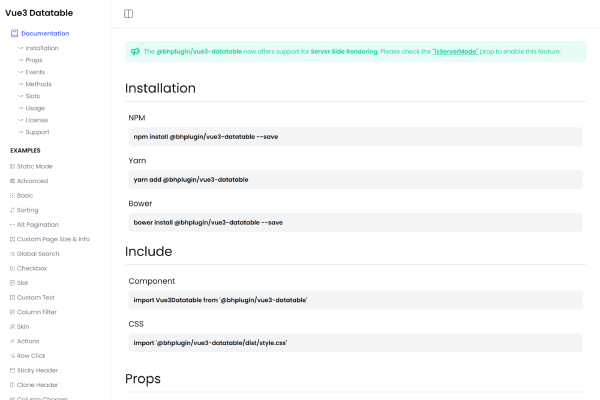
Task: Expand the Usage chevron
Action: 21,108
